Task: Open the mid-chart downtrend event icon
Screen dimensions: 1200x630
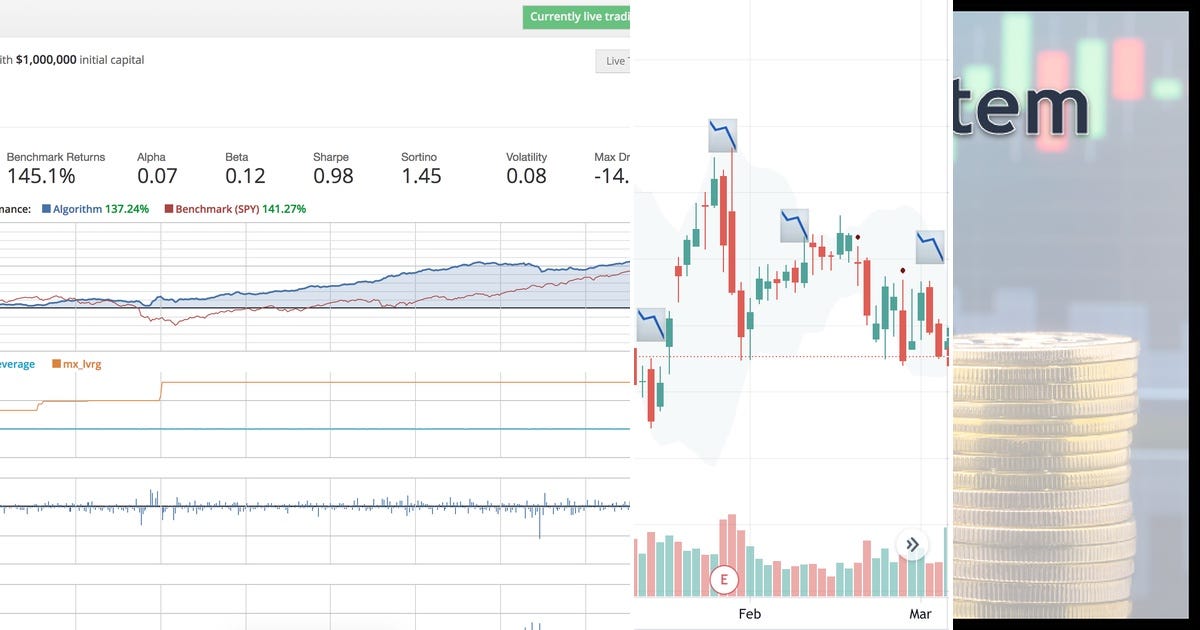Action: 795,227
